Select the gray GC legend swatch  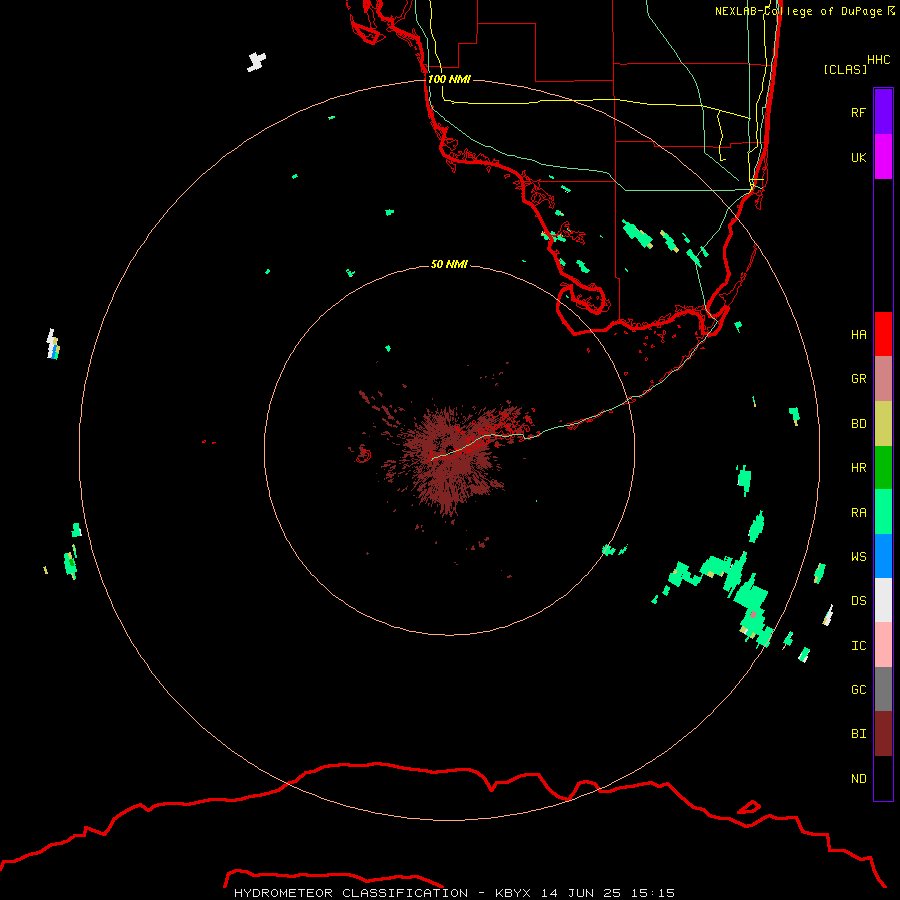click(883, 689)
